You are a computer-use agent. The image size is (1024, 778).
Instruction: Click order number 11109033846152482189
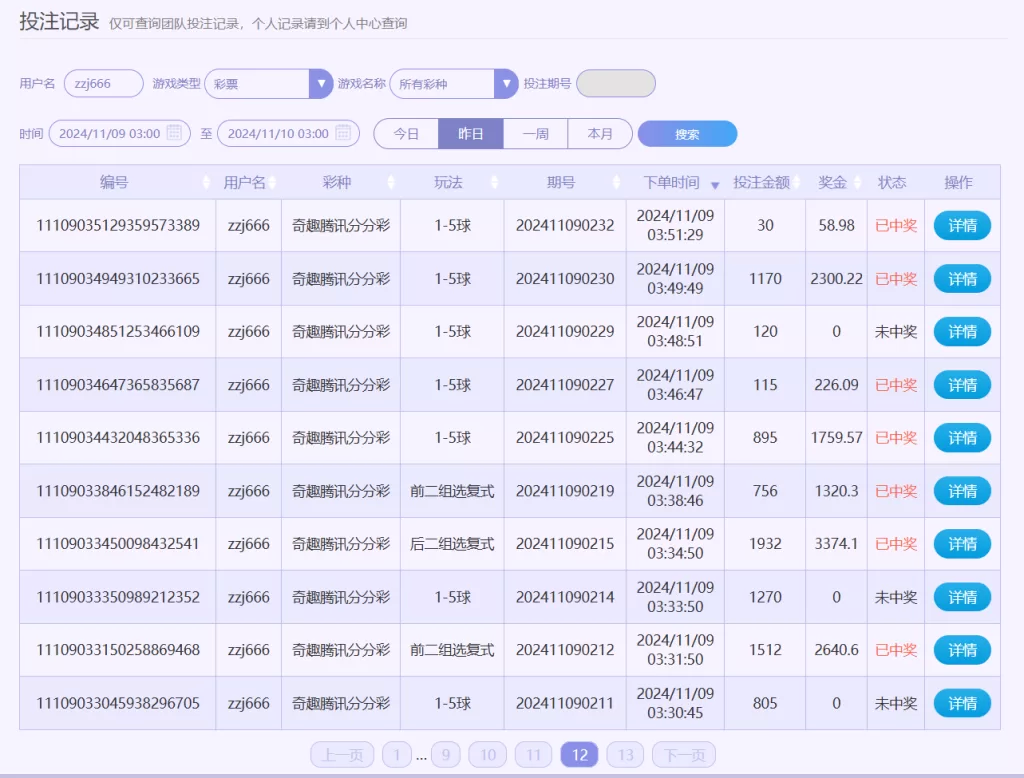118,491
